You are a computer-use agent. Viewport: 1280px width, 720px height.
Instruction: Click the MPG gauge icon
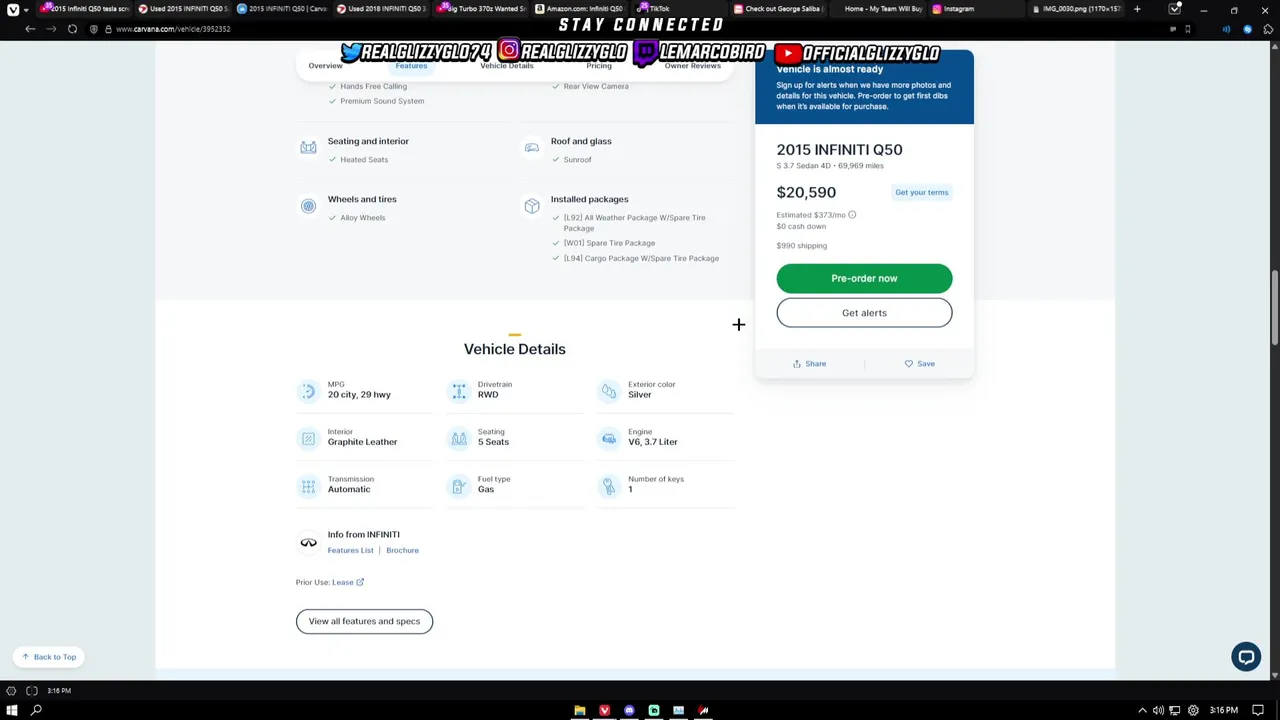coord(308,391)
